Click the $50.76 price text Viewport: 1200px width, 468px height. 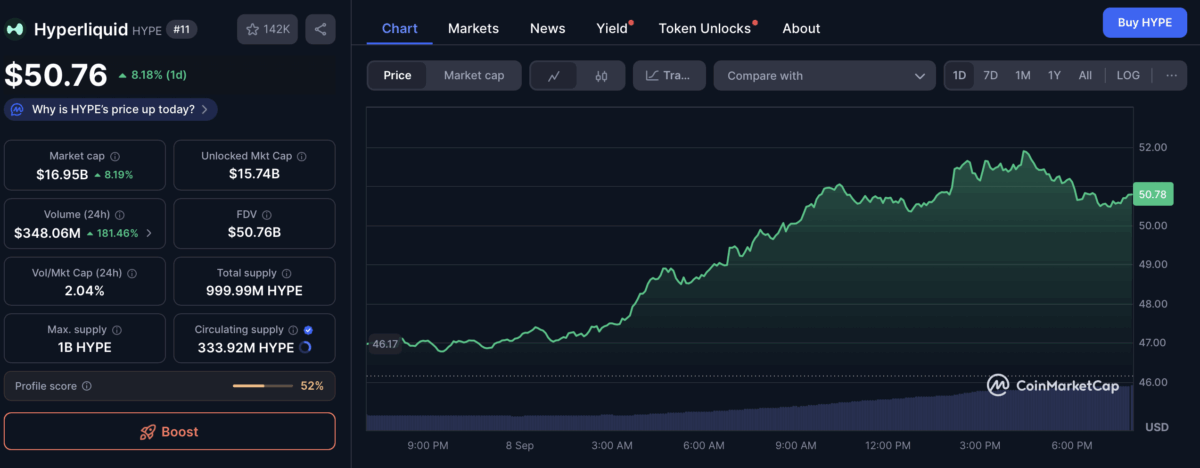pyautogui.click(x=56, y=76)
